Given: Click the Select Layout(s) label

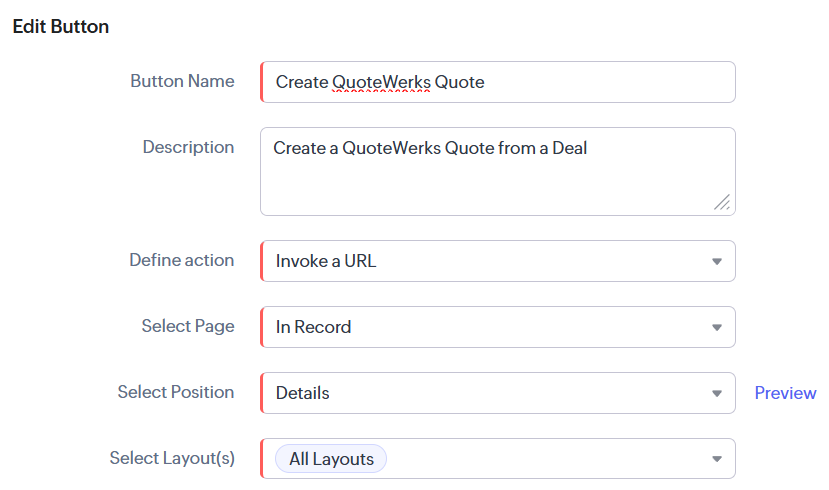Looking at the screenshot, I should tap(172, 458).
